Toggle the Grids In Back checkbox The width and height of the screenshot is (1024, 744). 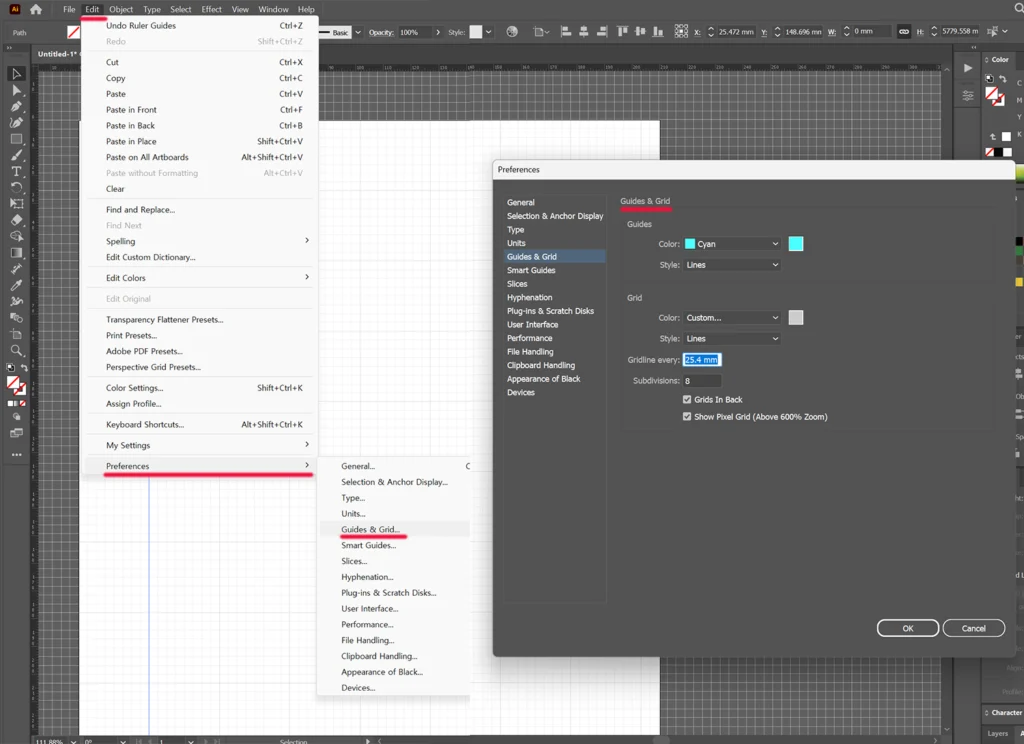click(x=687, y=399)
